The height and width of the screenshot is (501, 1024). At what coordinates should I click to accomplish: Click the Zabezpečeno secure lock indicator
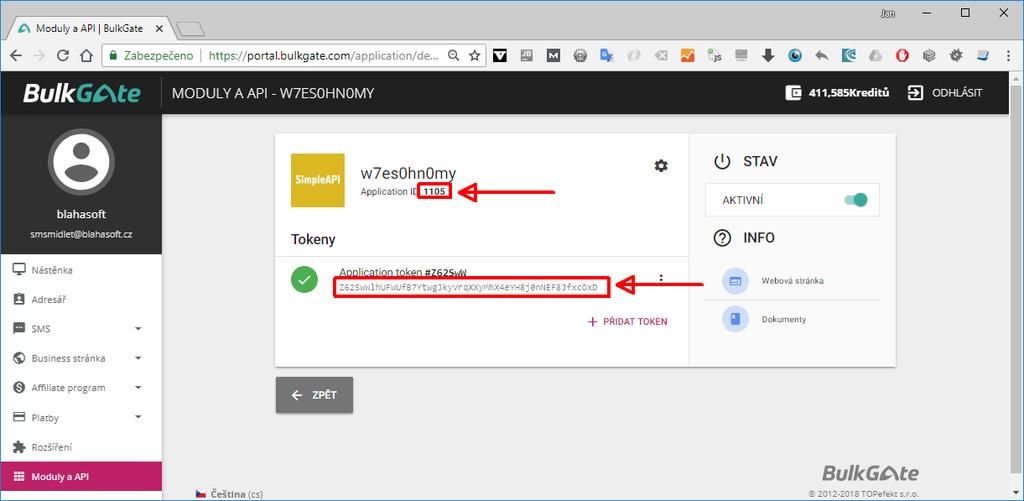point(151,56)
